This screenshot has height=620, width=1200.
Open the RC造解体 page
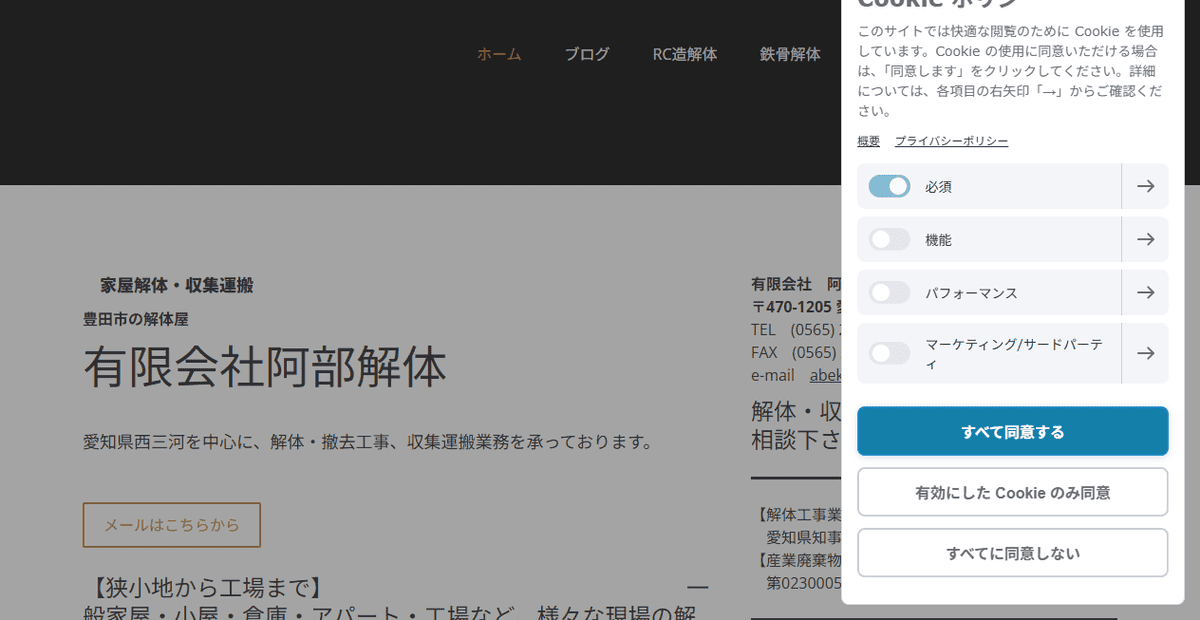pos(685,55)
